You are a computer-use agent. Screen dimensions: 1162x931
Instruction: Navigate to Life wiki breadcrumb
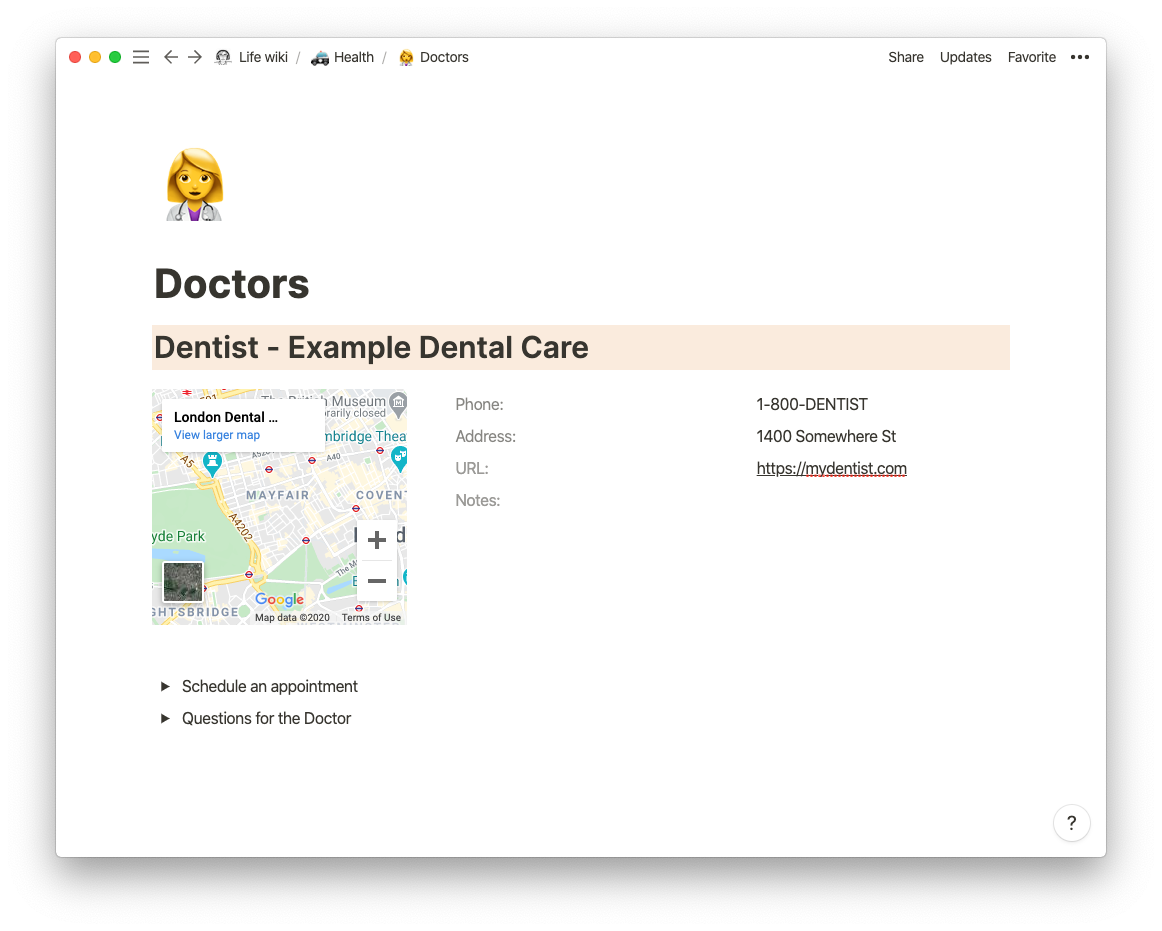click(263, 57)
